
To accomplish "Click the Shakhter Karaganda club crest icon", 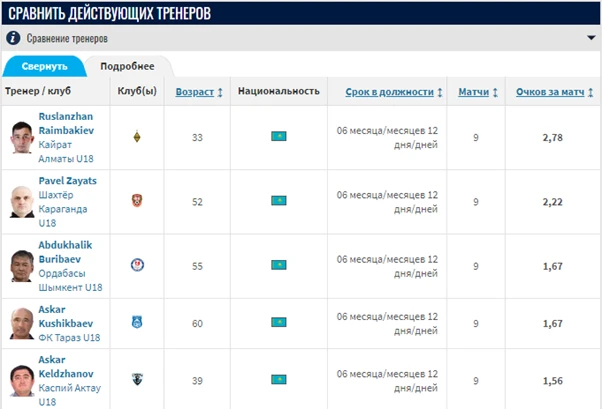I will (137, 200).
